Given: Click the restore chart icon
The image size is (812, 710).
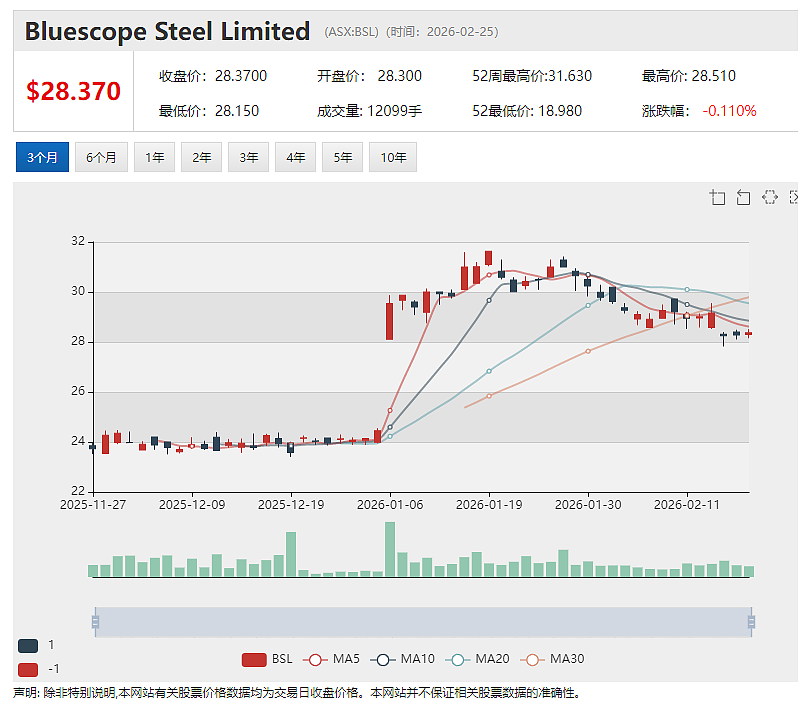Looking at the screenshot, I should pyautogui.click(x=770, y=197).
